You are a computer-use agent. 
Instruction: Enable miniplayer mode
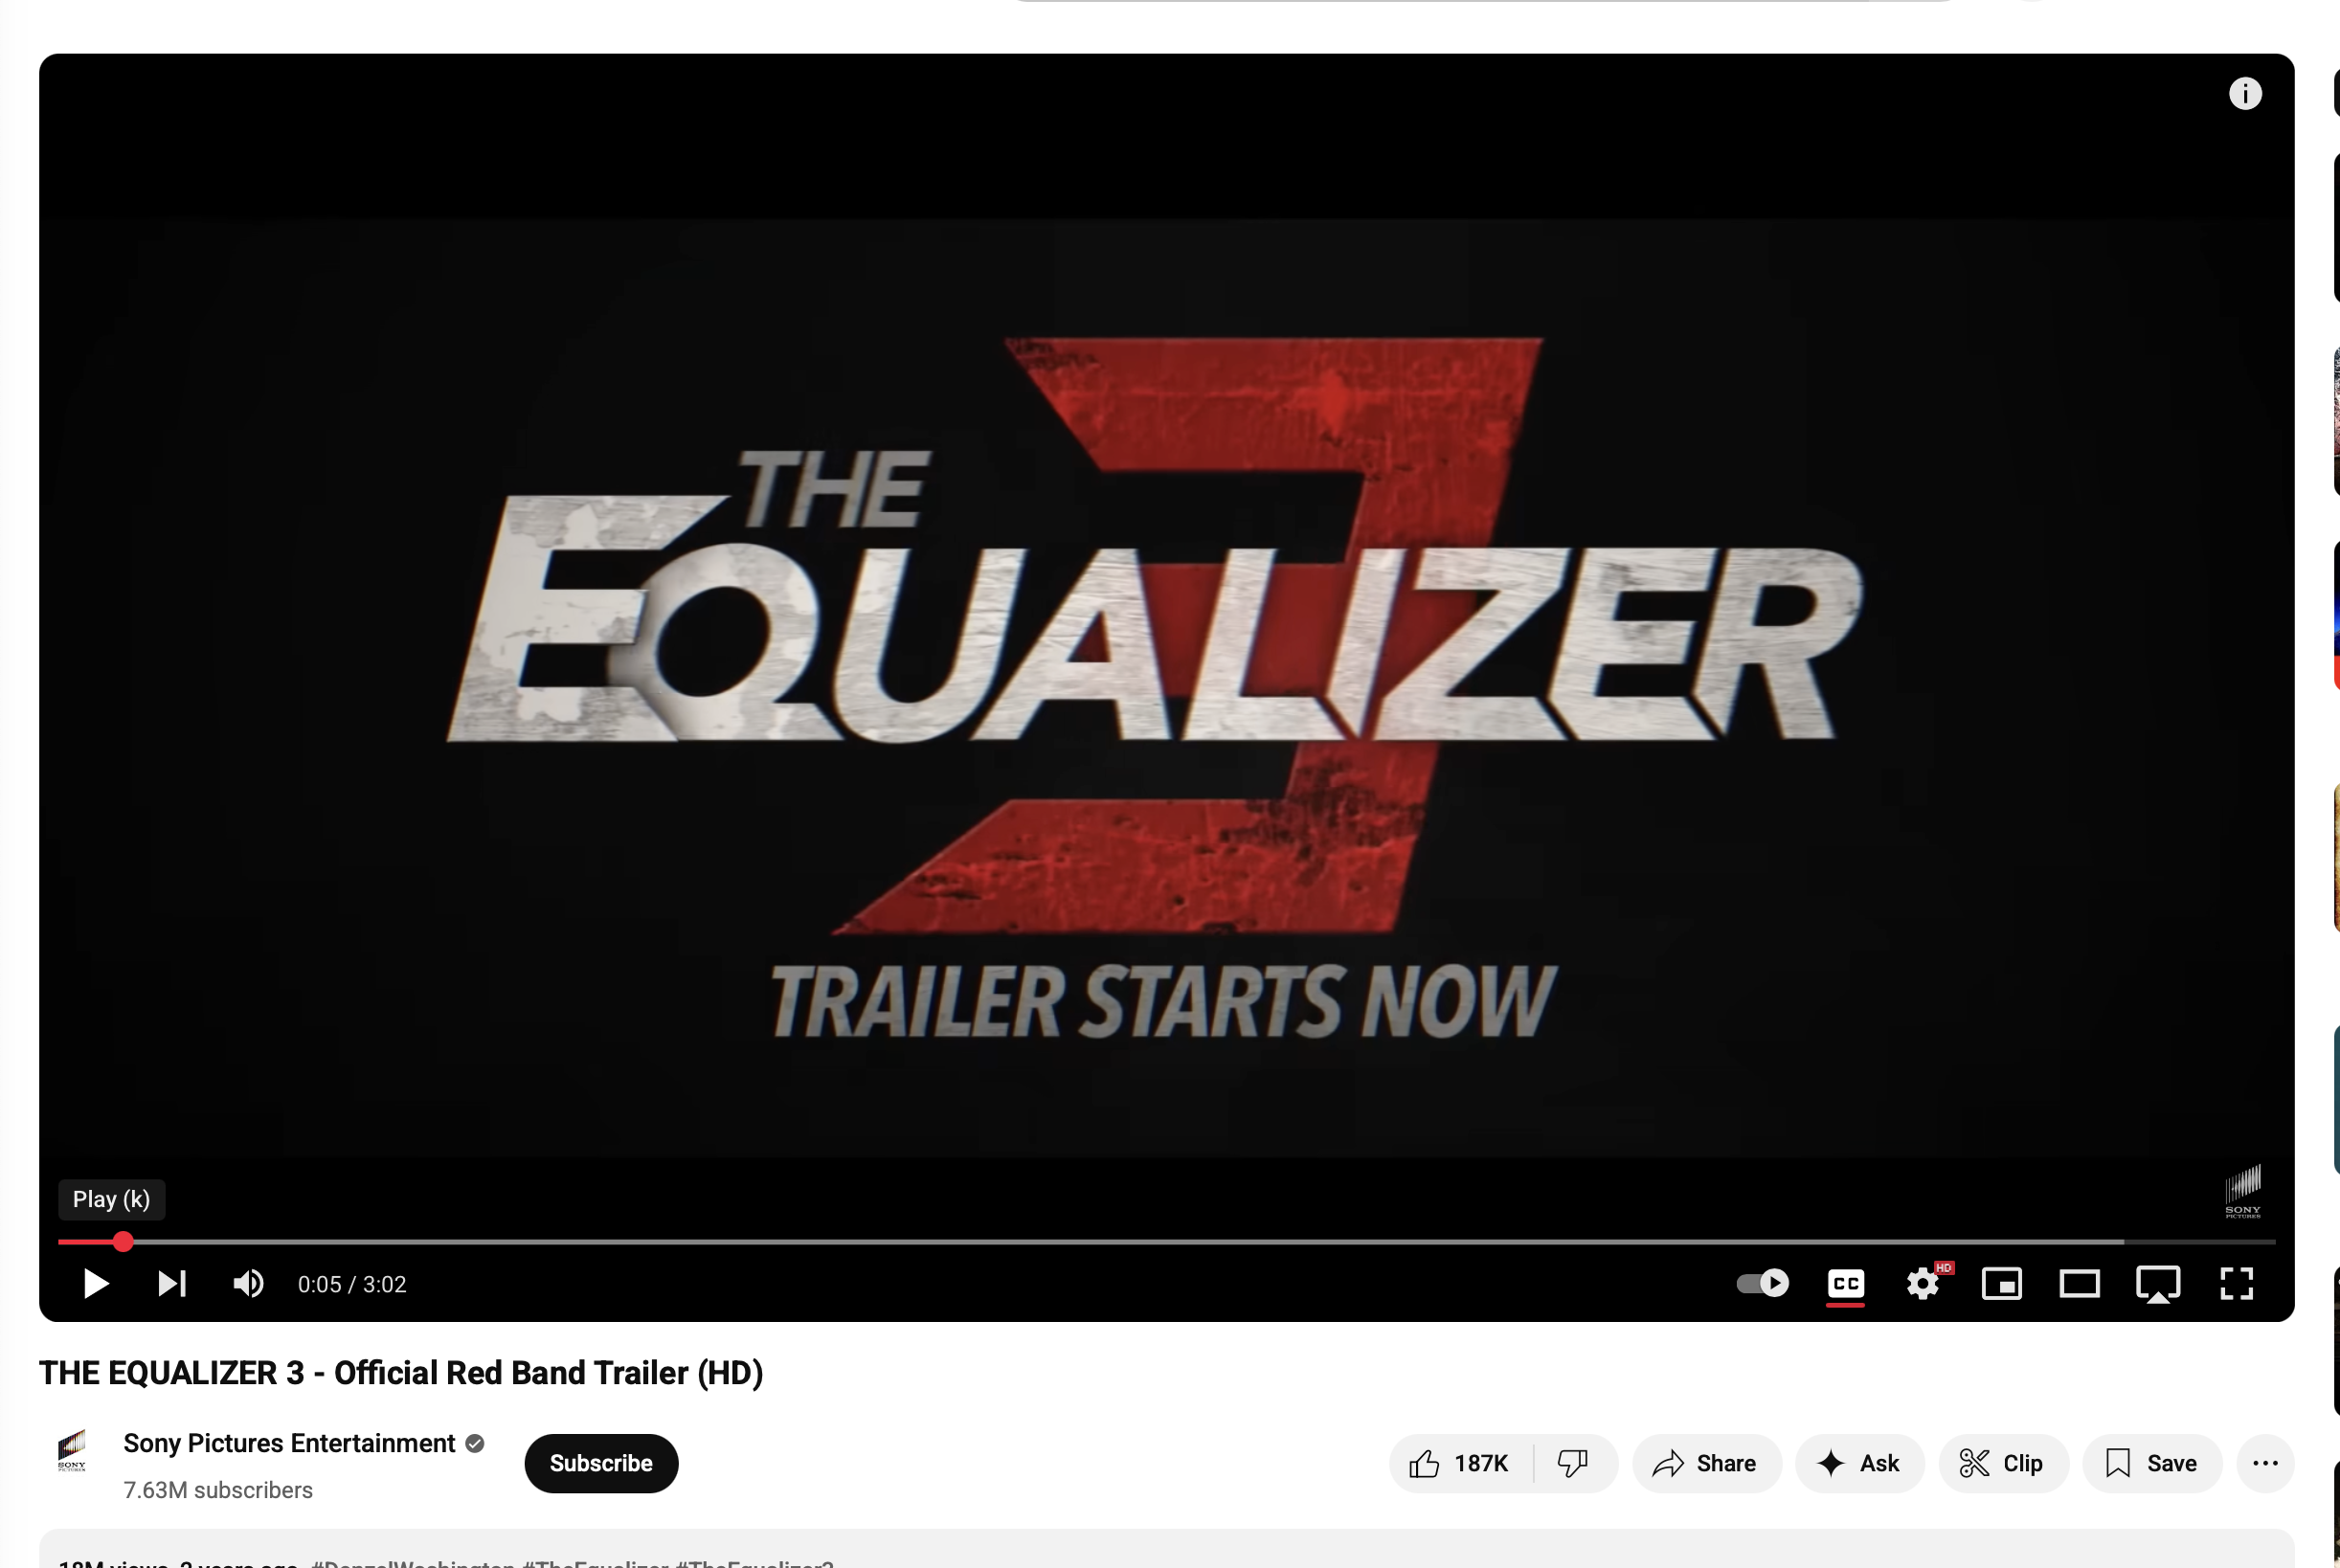(x=2001, y=1283)
